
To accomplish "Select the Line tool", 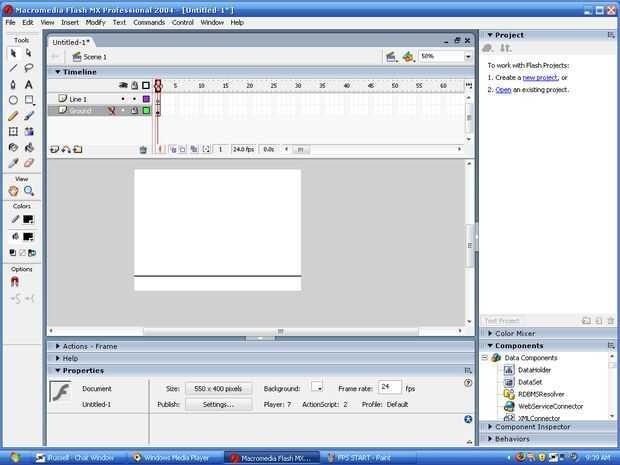I will coord(13,68).
